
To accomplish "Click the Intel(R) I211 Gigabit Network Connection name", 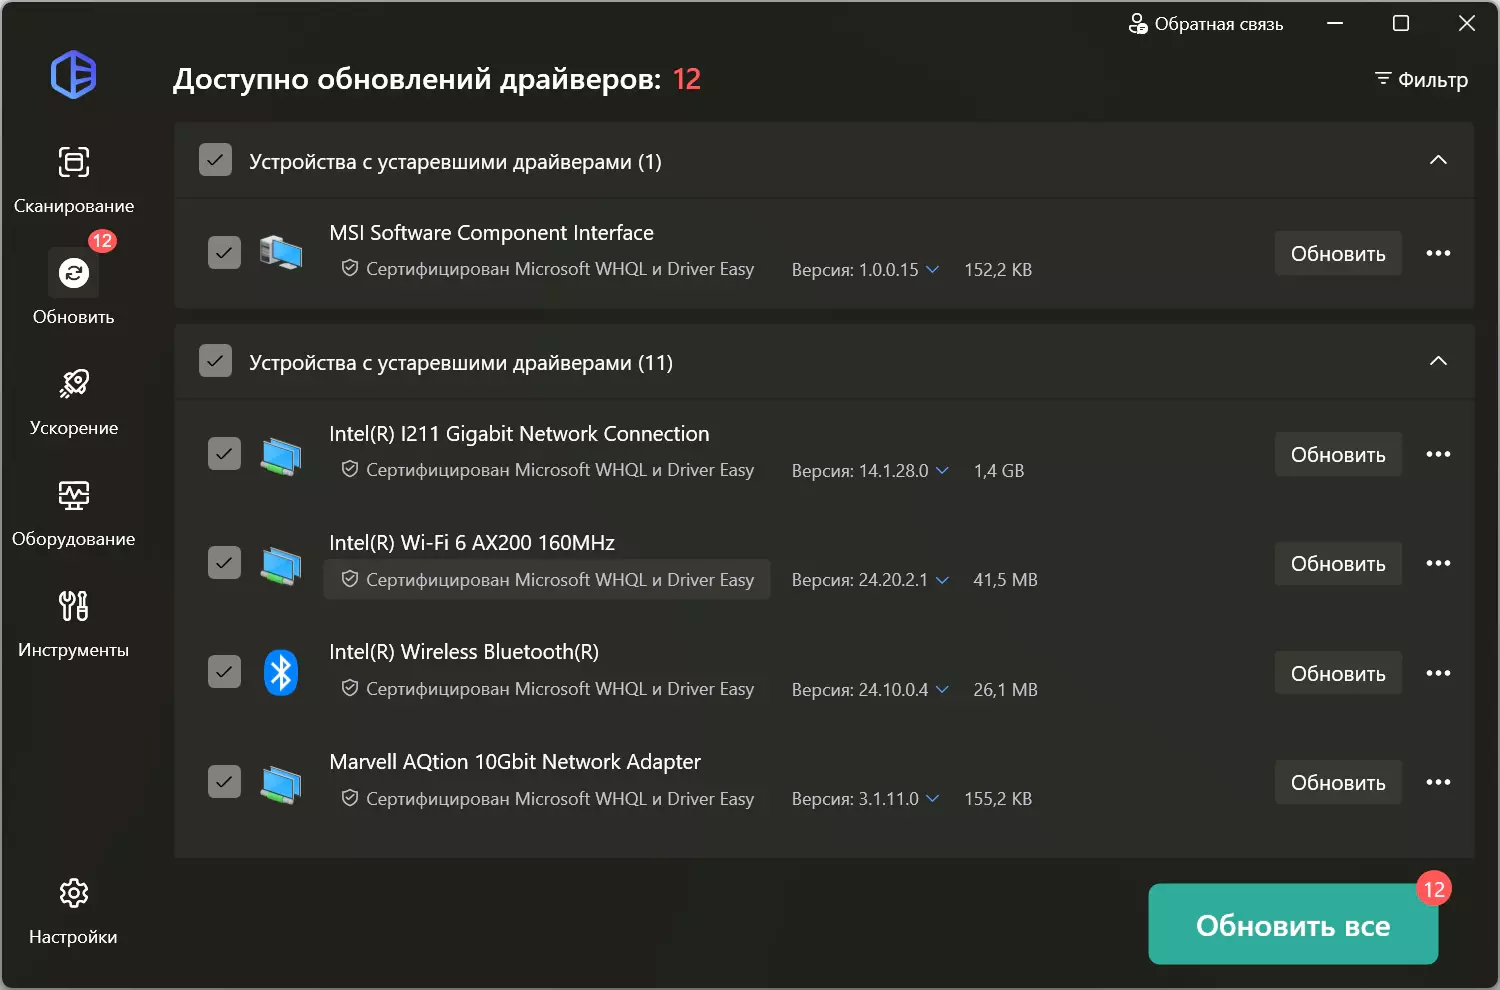I will [519, 434].
